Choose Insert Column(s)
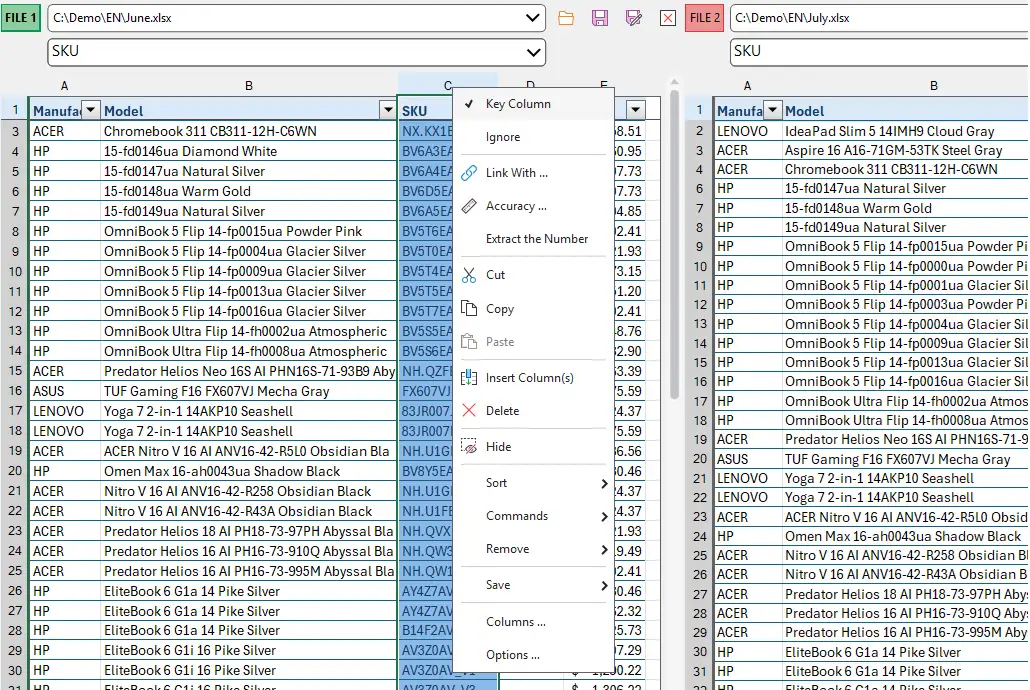This screenshot has width=1030, height=690. pyautogui.click(x=533, y=378)
